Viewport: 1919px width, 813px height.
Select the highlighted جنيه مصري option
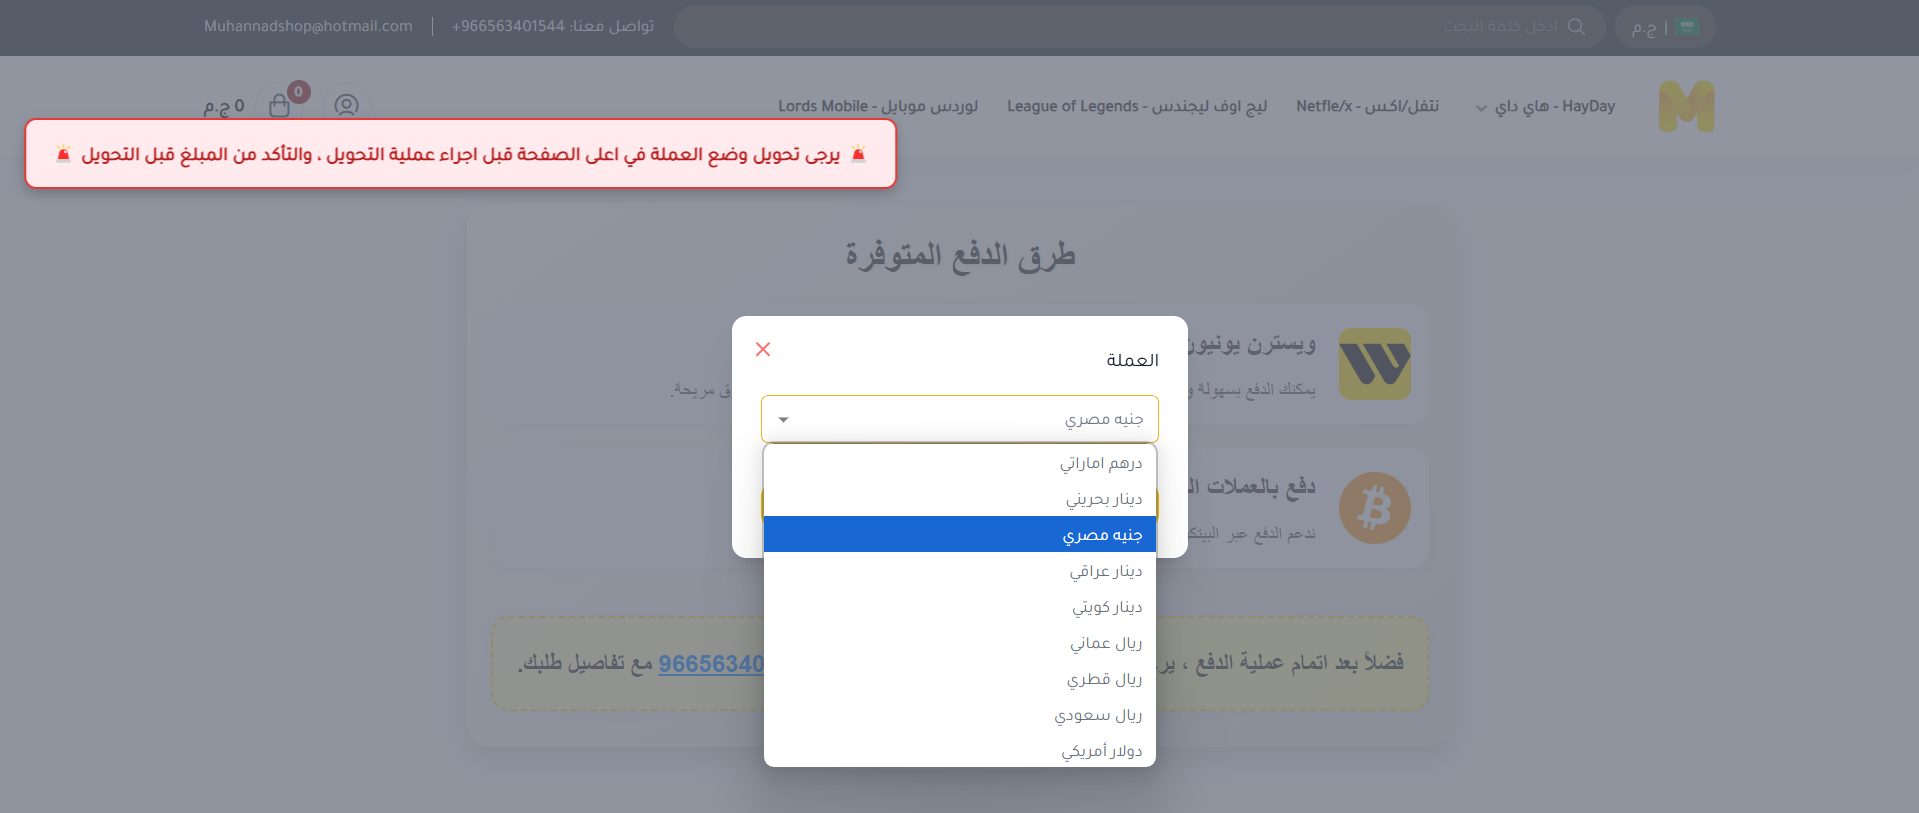(1101, 535)
